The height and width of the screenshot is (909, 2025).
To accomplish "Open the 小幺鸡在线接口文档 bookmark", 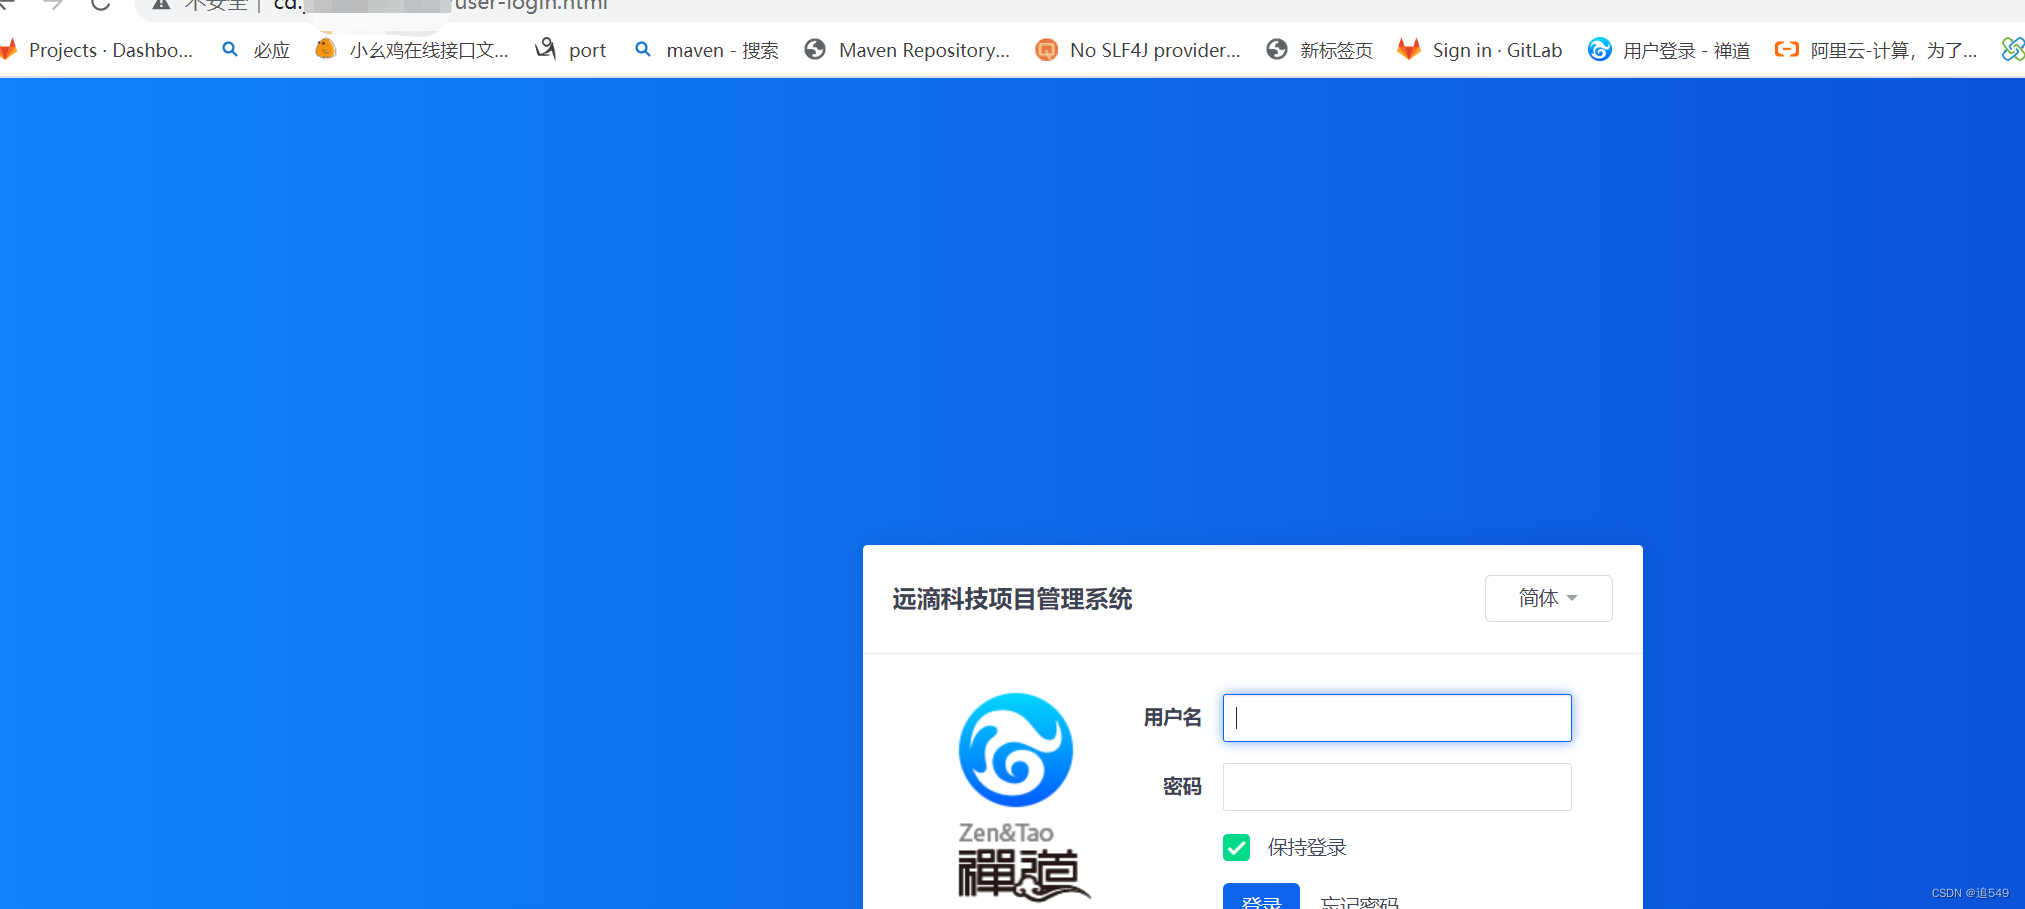I will [412, 50].
